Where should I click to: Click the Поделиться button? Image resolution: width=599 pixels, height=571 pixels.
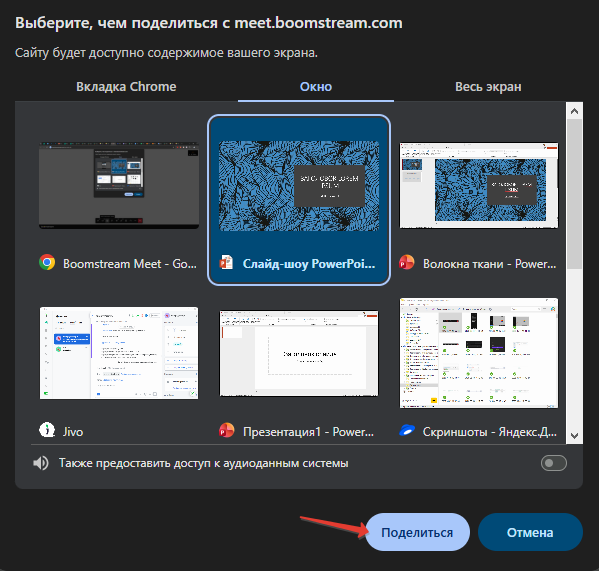[x=417, y=532]
